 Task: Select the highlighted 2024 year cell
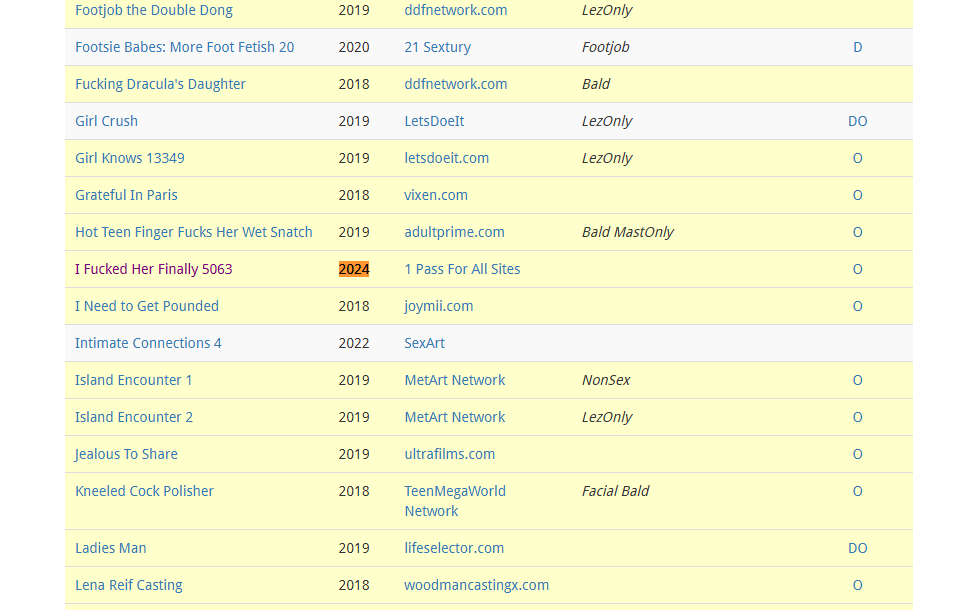pos(354,269)
